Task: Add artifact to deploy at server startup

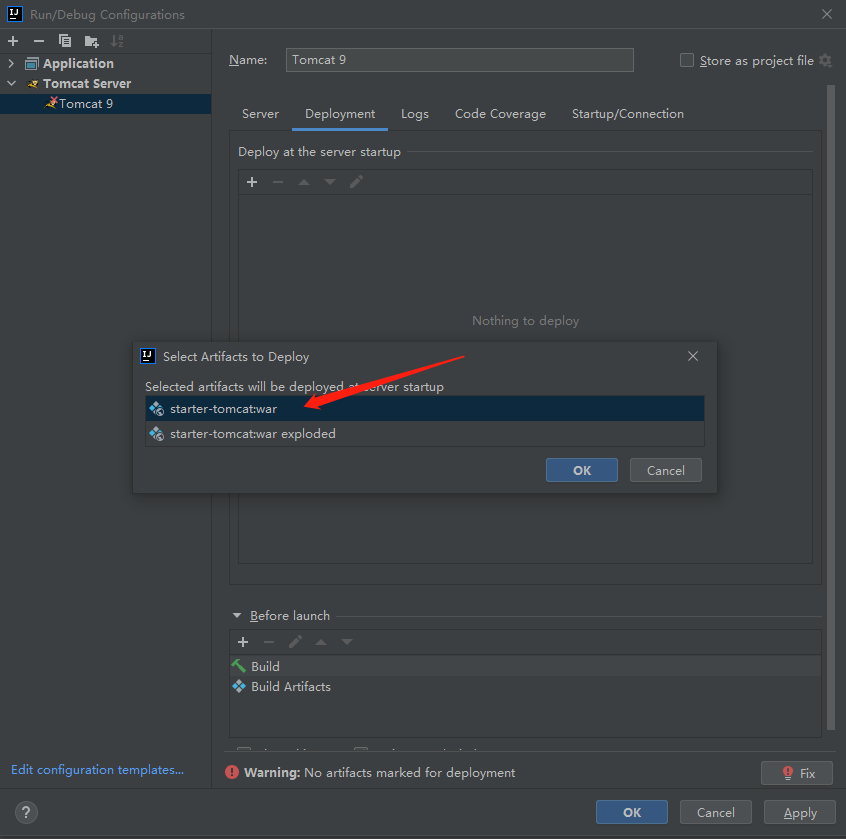Action: 252,182
